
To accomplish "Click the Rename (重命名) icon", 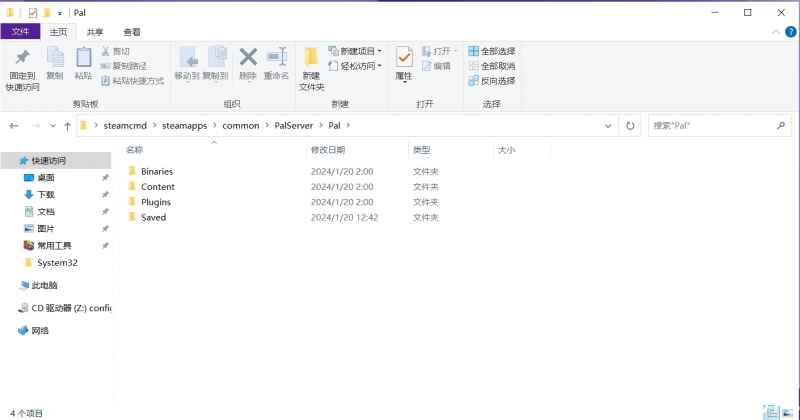I will pos(277,57).
